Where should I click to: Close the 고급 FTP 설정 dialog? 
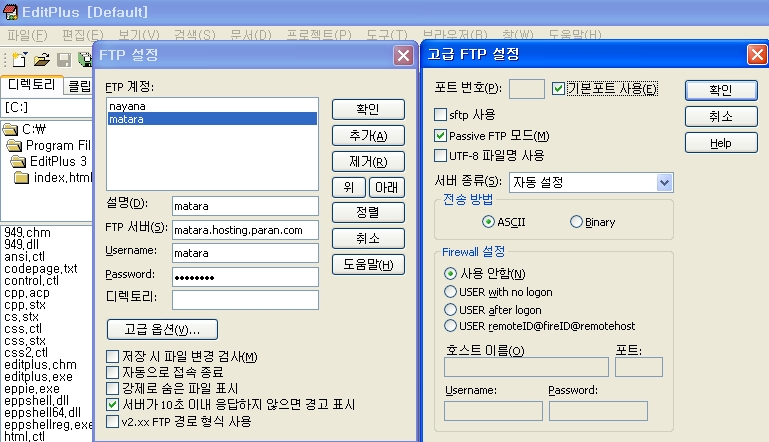[757, 54]
